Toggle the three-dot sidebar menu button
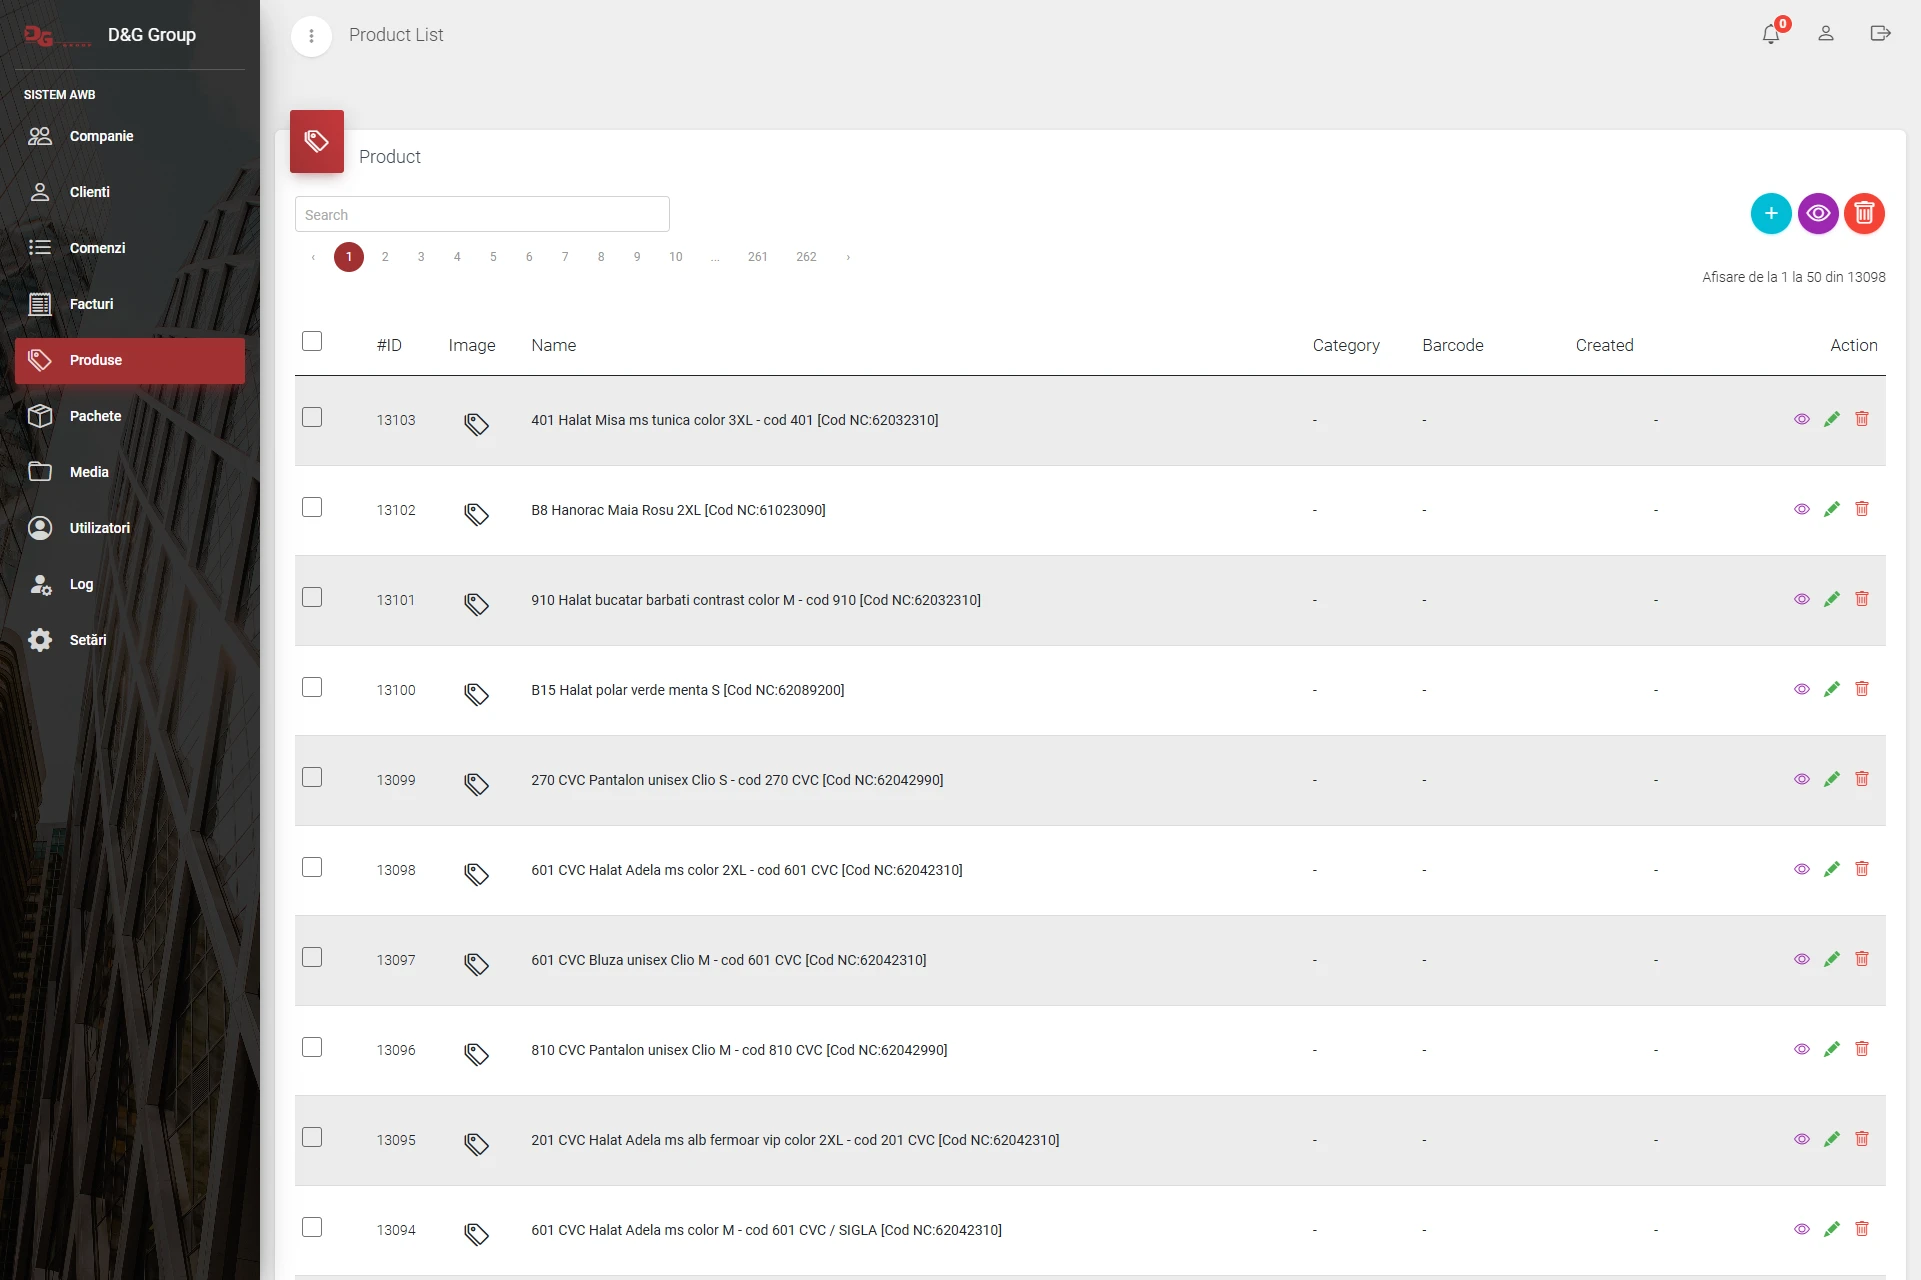 pyautogui.click(x=311, y=36)
